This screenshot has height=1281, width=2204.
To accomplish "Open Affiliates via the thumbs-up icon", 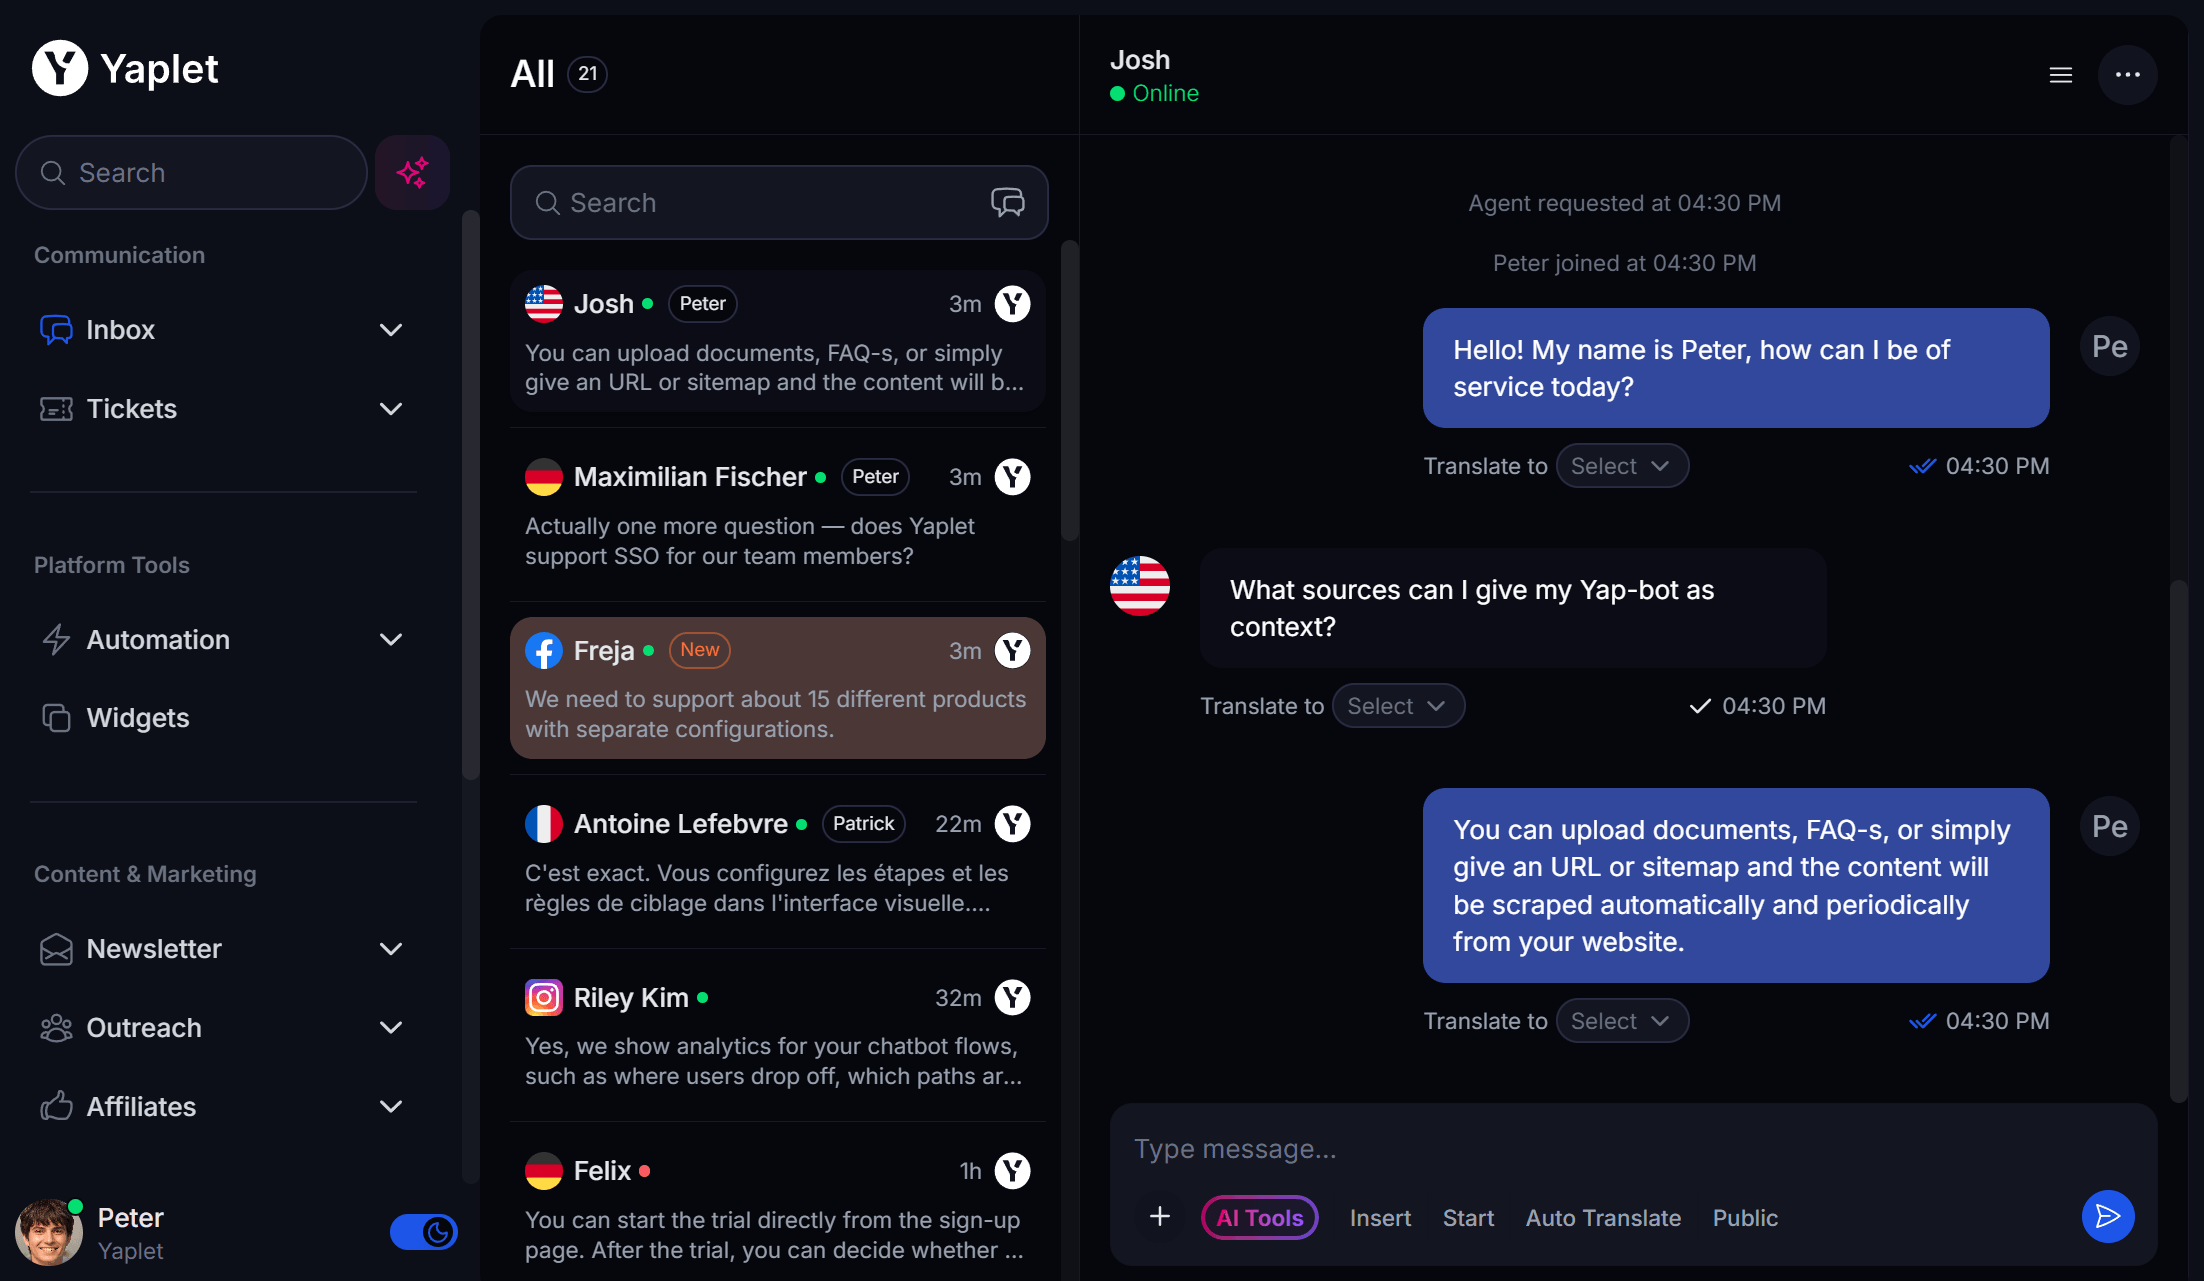I will (x=56, y=1106).
